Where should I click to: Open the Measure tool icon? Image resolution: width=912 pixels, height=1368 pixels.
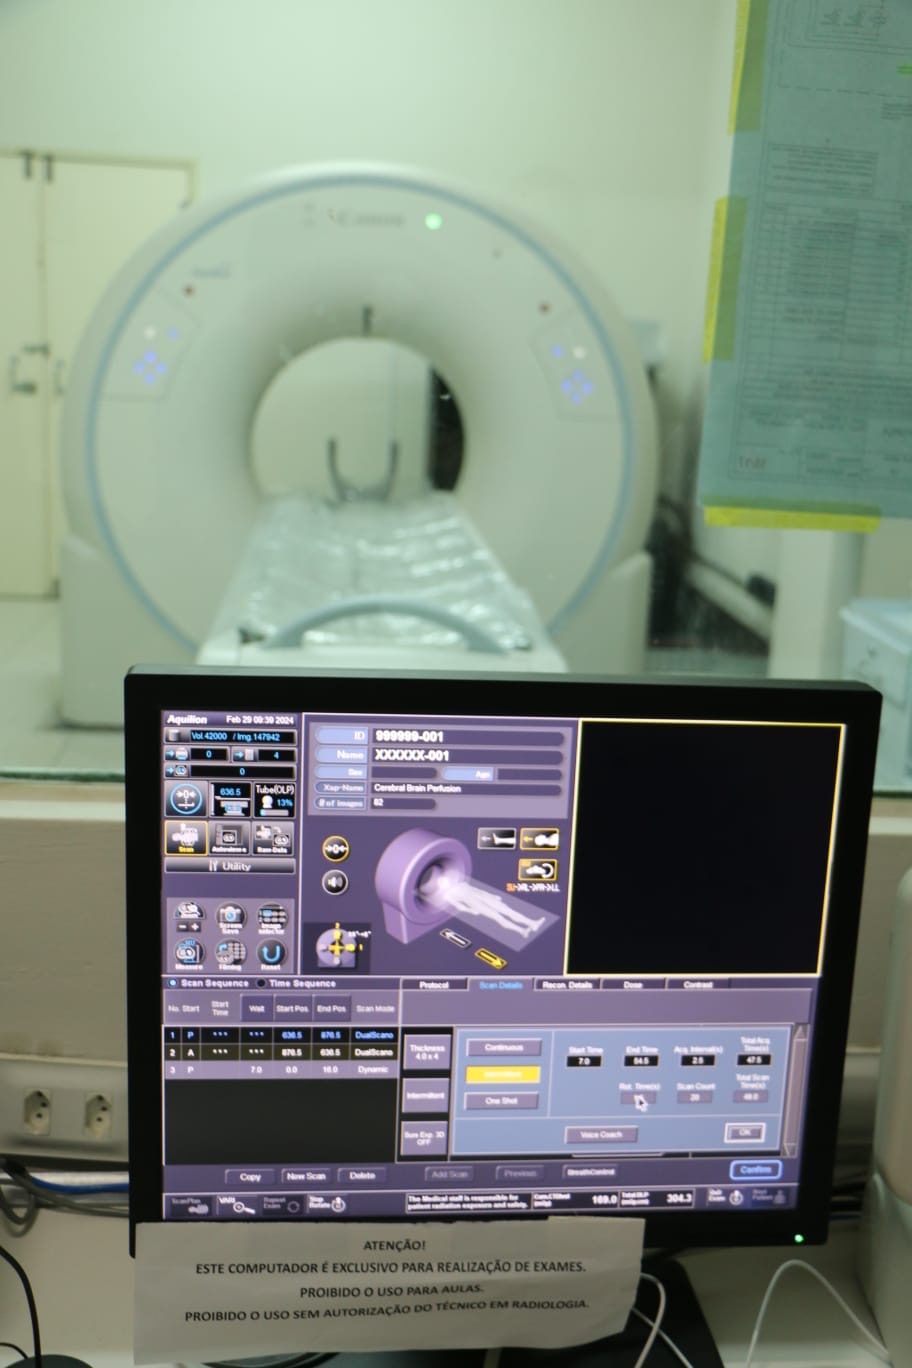(189, 954)
